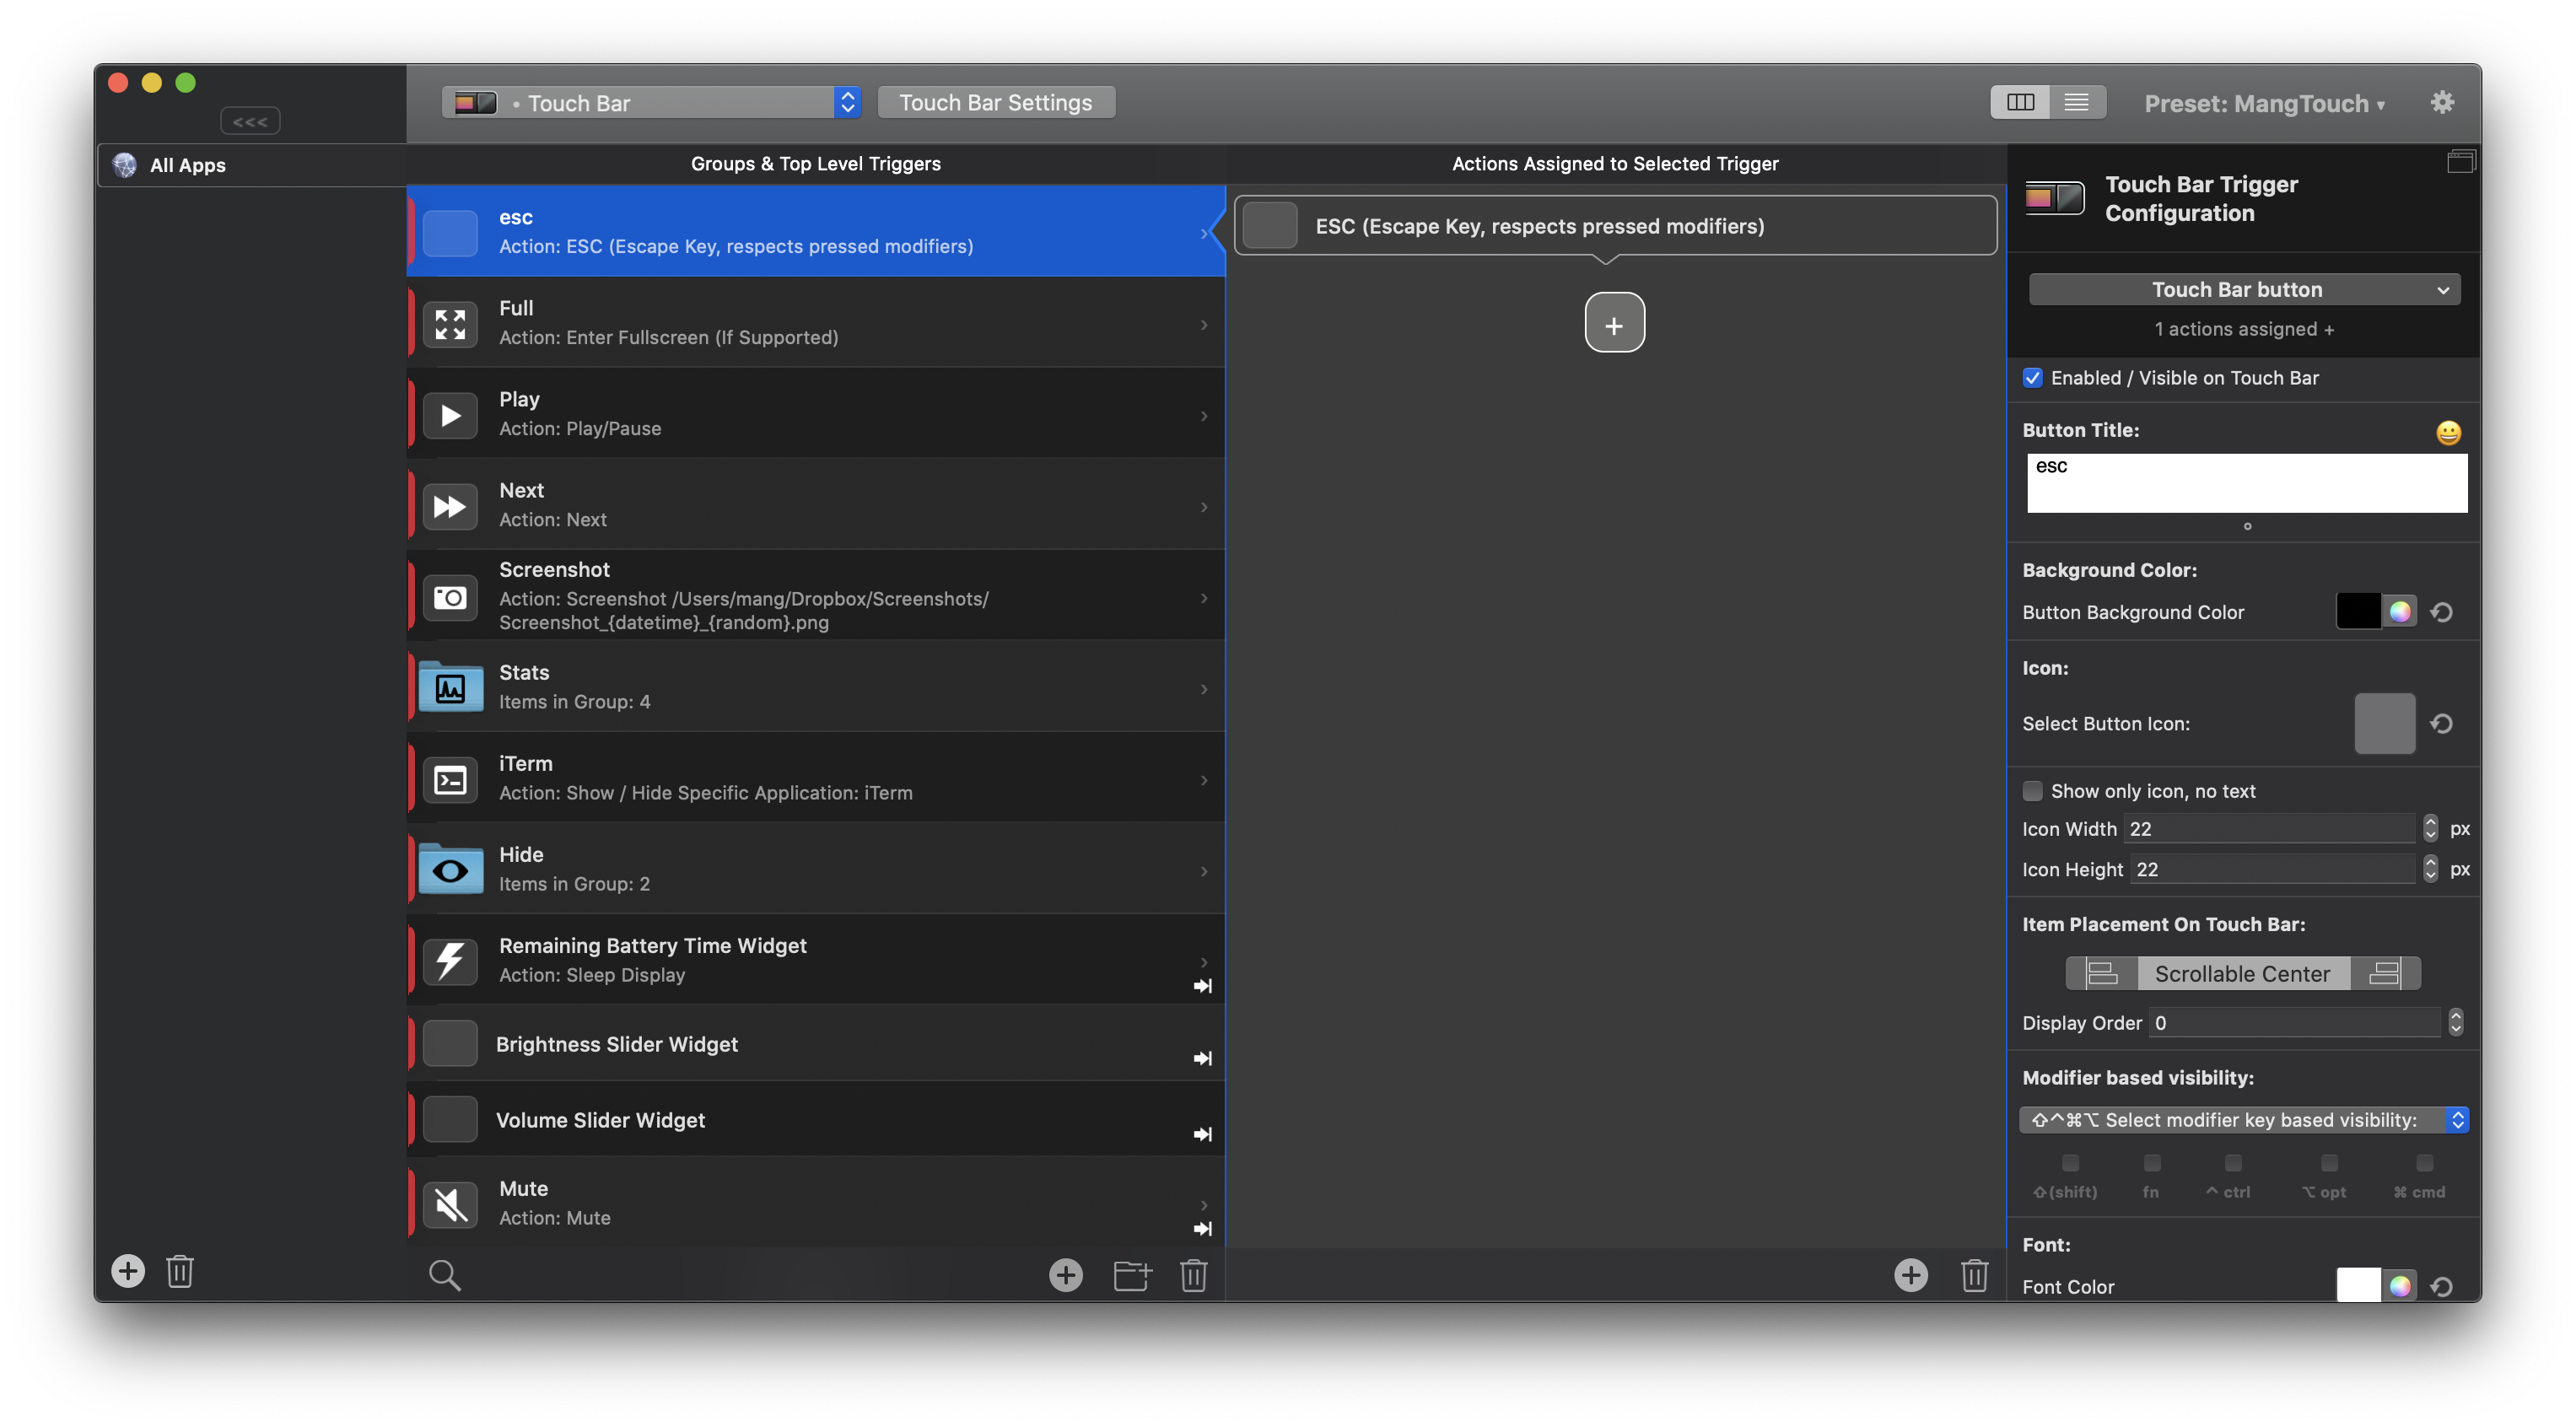Open the Touch Bar button type dropdown
2576x1427 pixels.
[2244, 290]
